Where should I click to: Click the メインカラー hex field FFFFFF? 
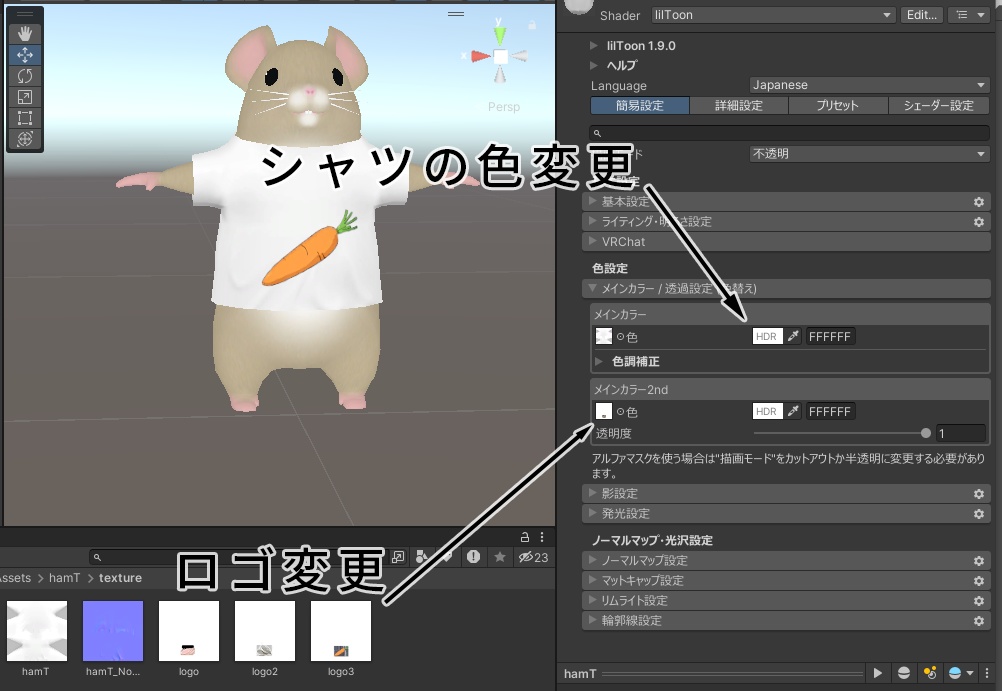coord(830,336)
